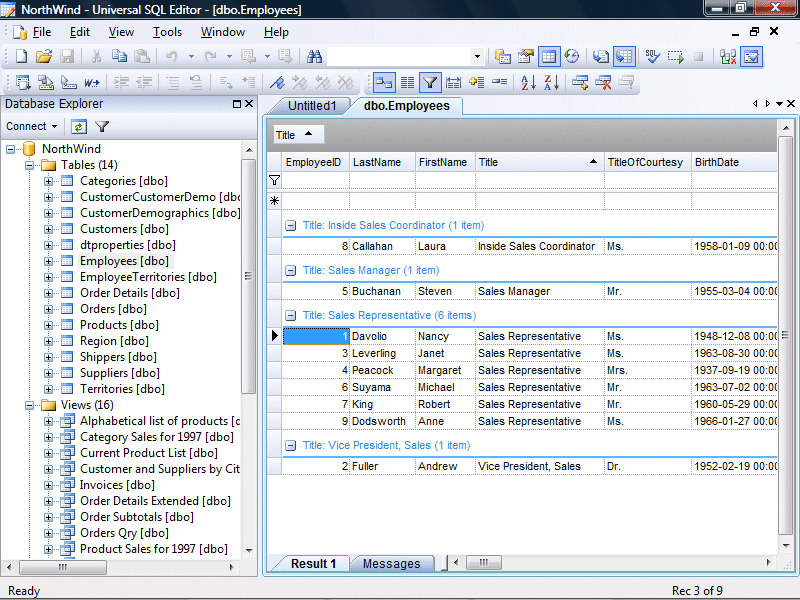Copy using the toolbar Copy icon
The image size is (800, 600).
pyautogui.click(x=119, y=57)
